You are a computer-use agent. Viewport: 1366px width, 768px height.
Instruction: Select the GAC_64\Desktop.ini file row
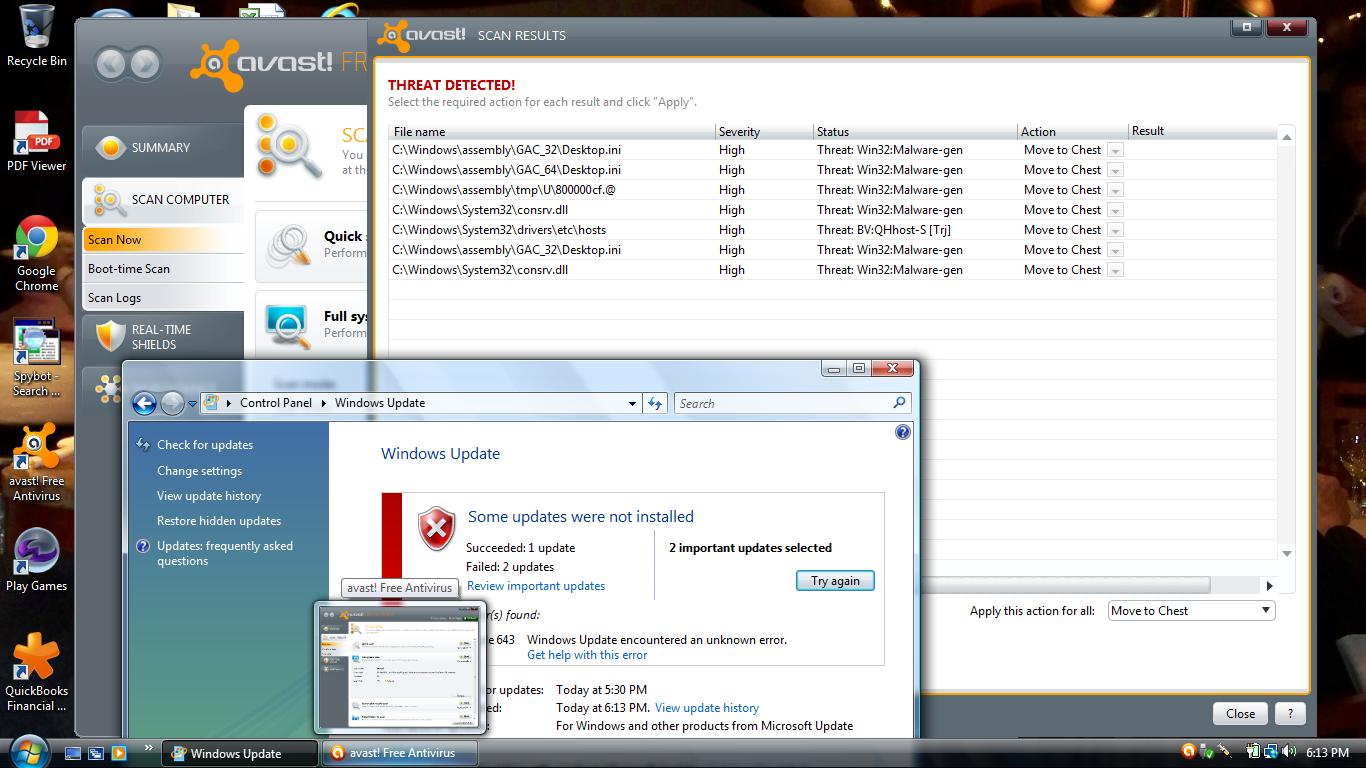[832, 170]
